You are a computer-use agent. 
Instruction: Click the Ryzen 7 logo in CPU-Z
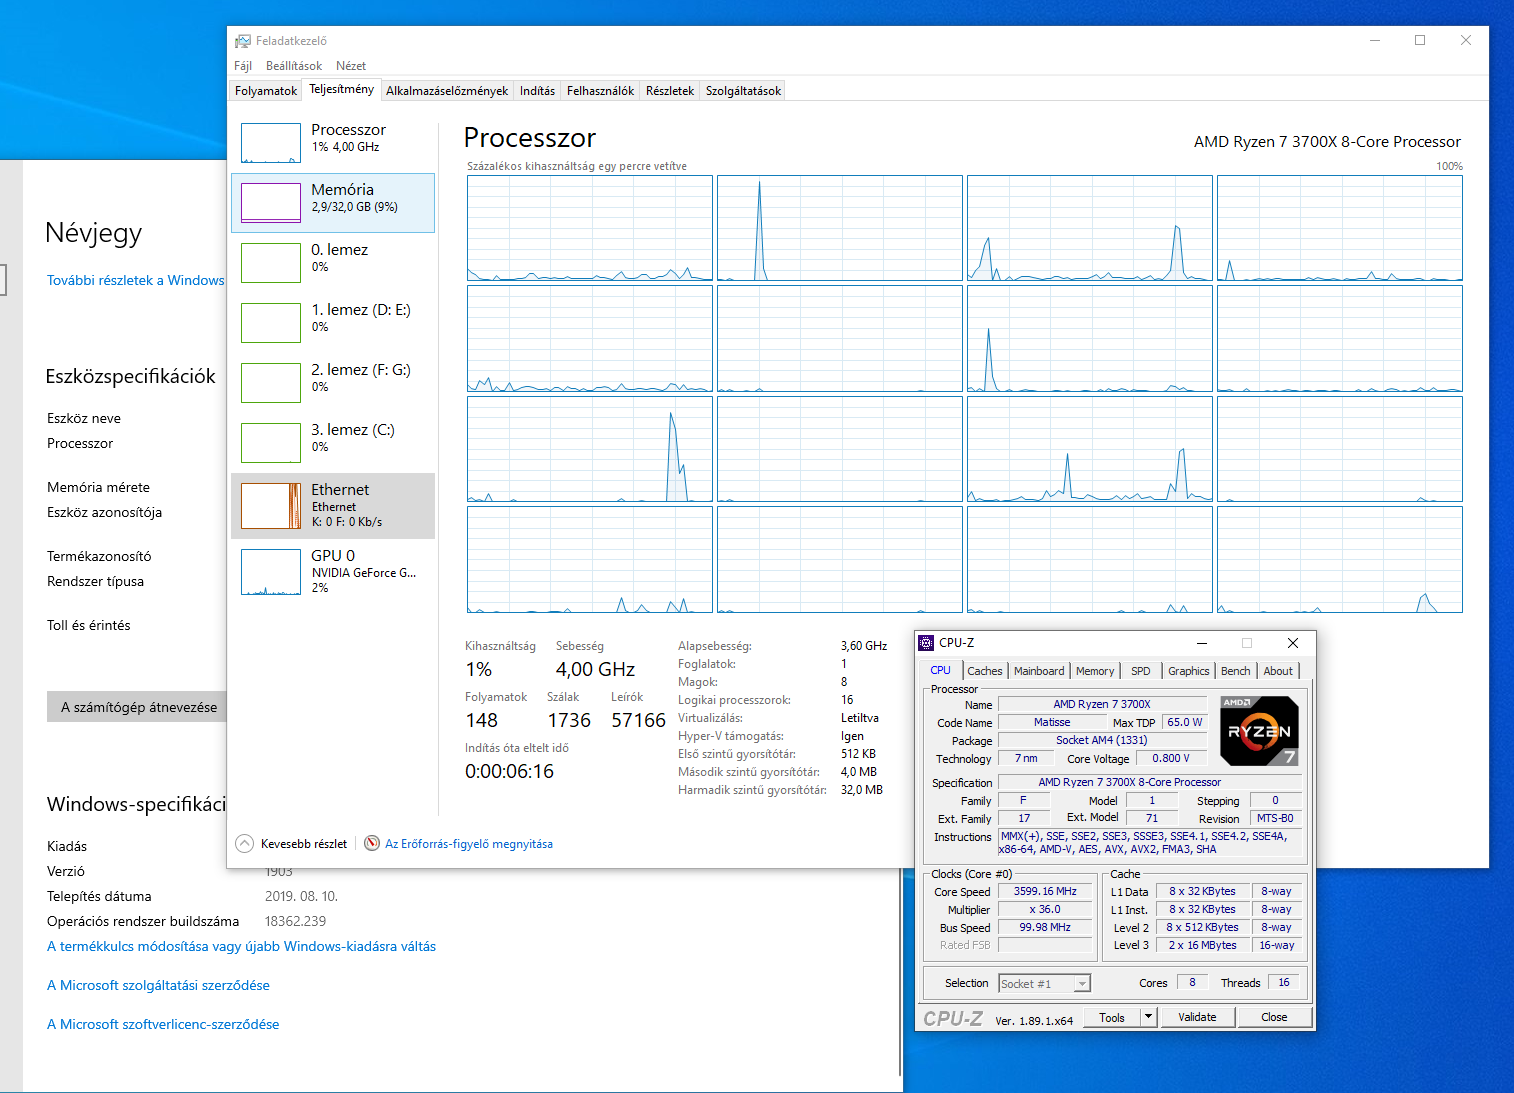pyautogui.click(x=1260, y=731)
